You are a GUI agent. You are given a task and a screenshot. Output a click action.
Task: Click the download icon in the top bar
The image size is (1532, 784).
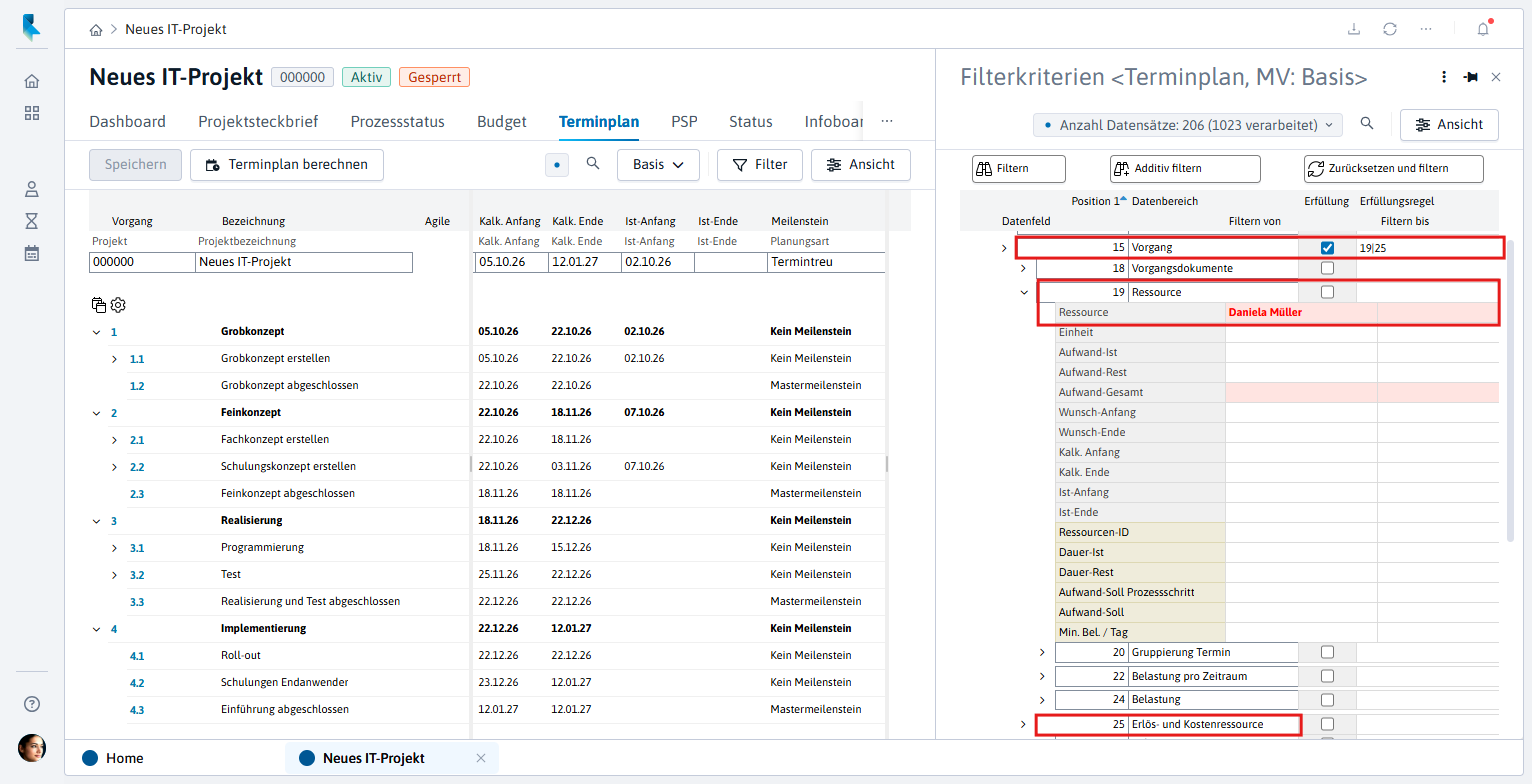[x=1354, y=29]
